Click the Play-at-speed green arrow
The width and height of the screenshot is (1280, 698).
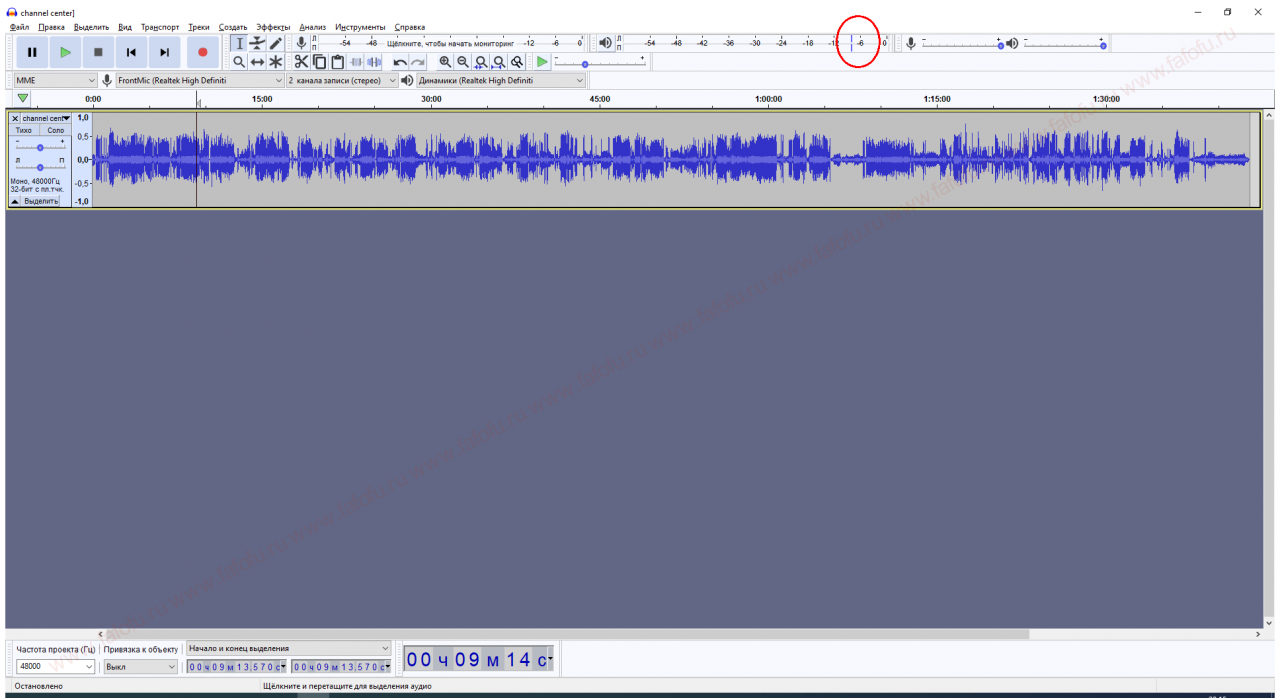tap(542, 62)
